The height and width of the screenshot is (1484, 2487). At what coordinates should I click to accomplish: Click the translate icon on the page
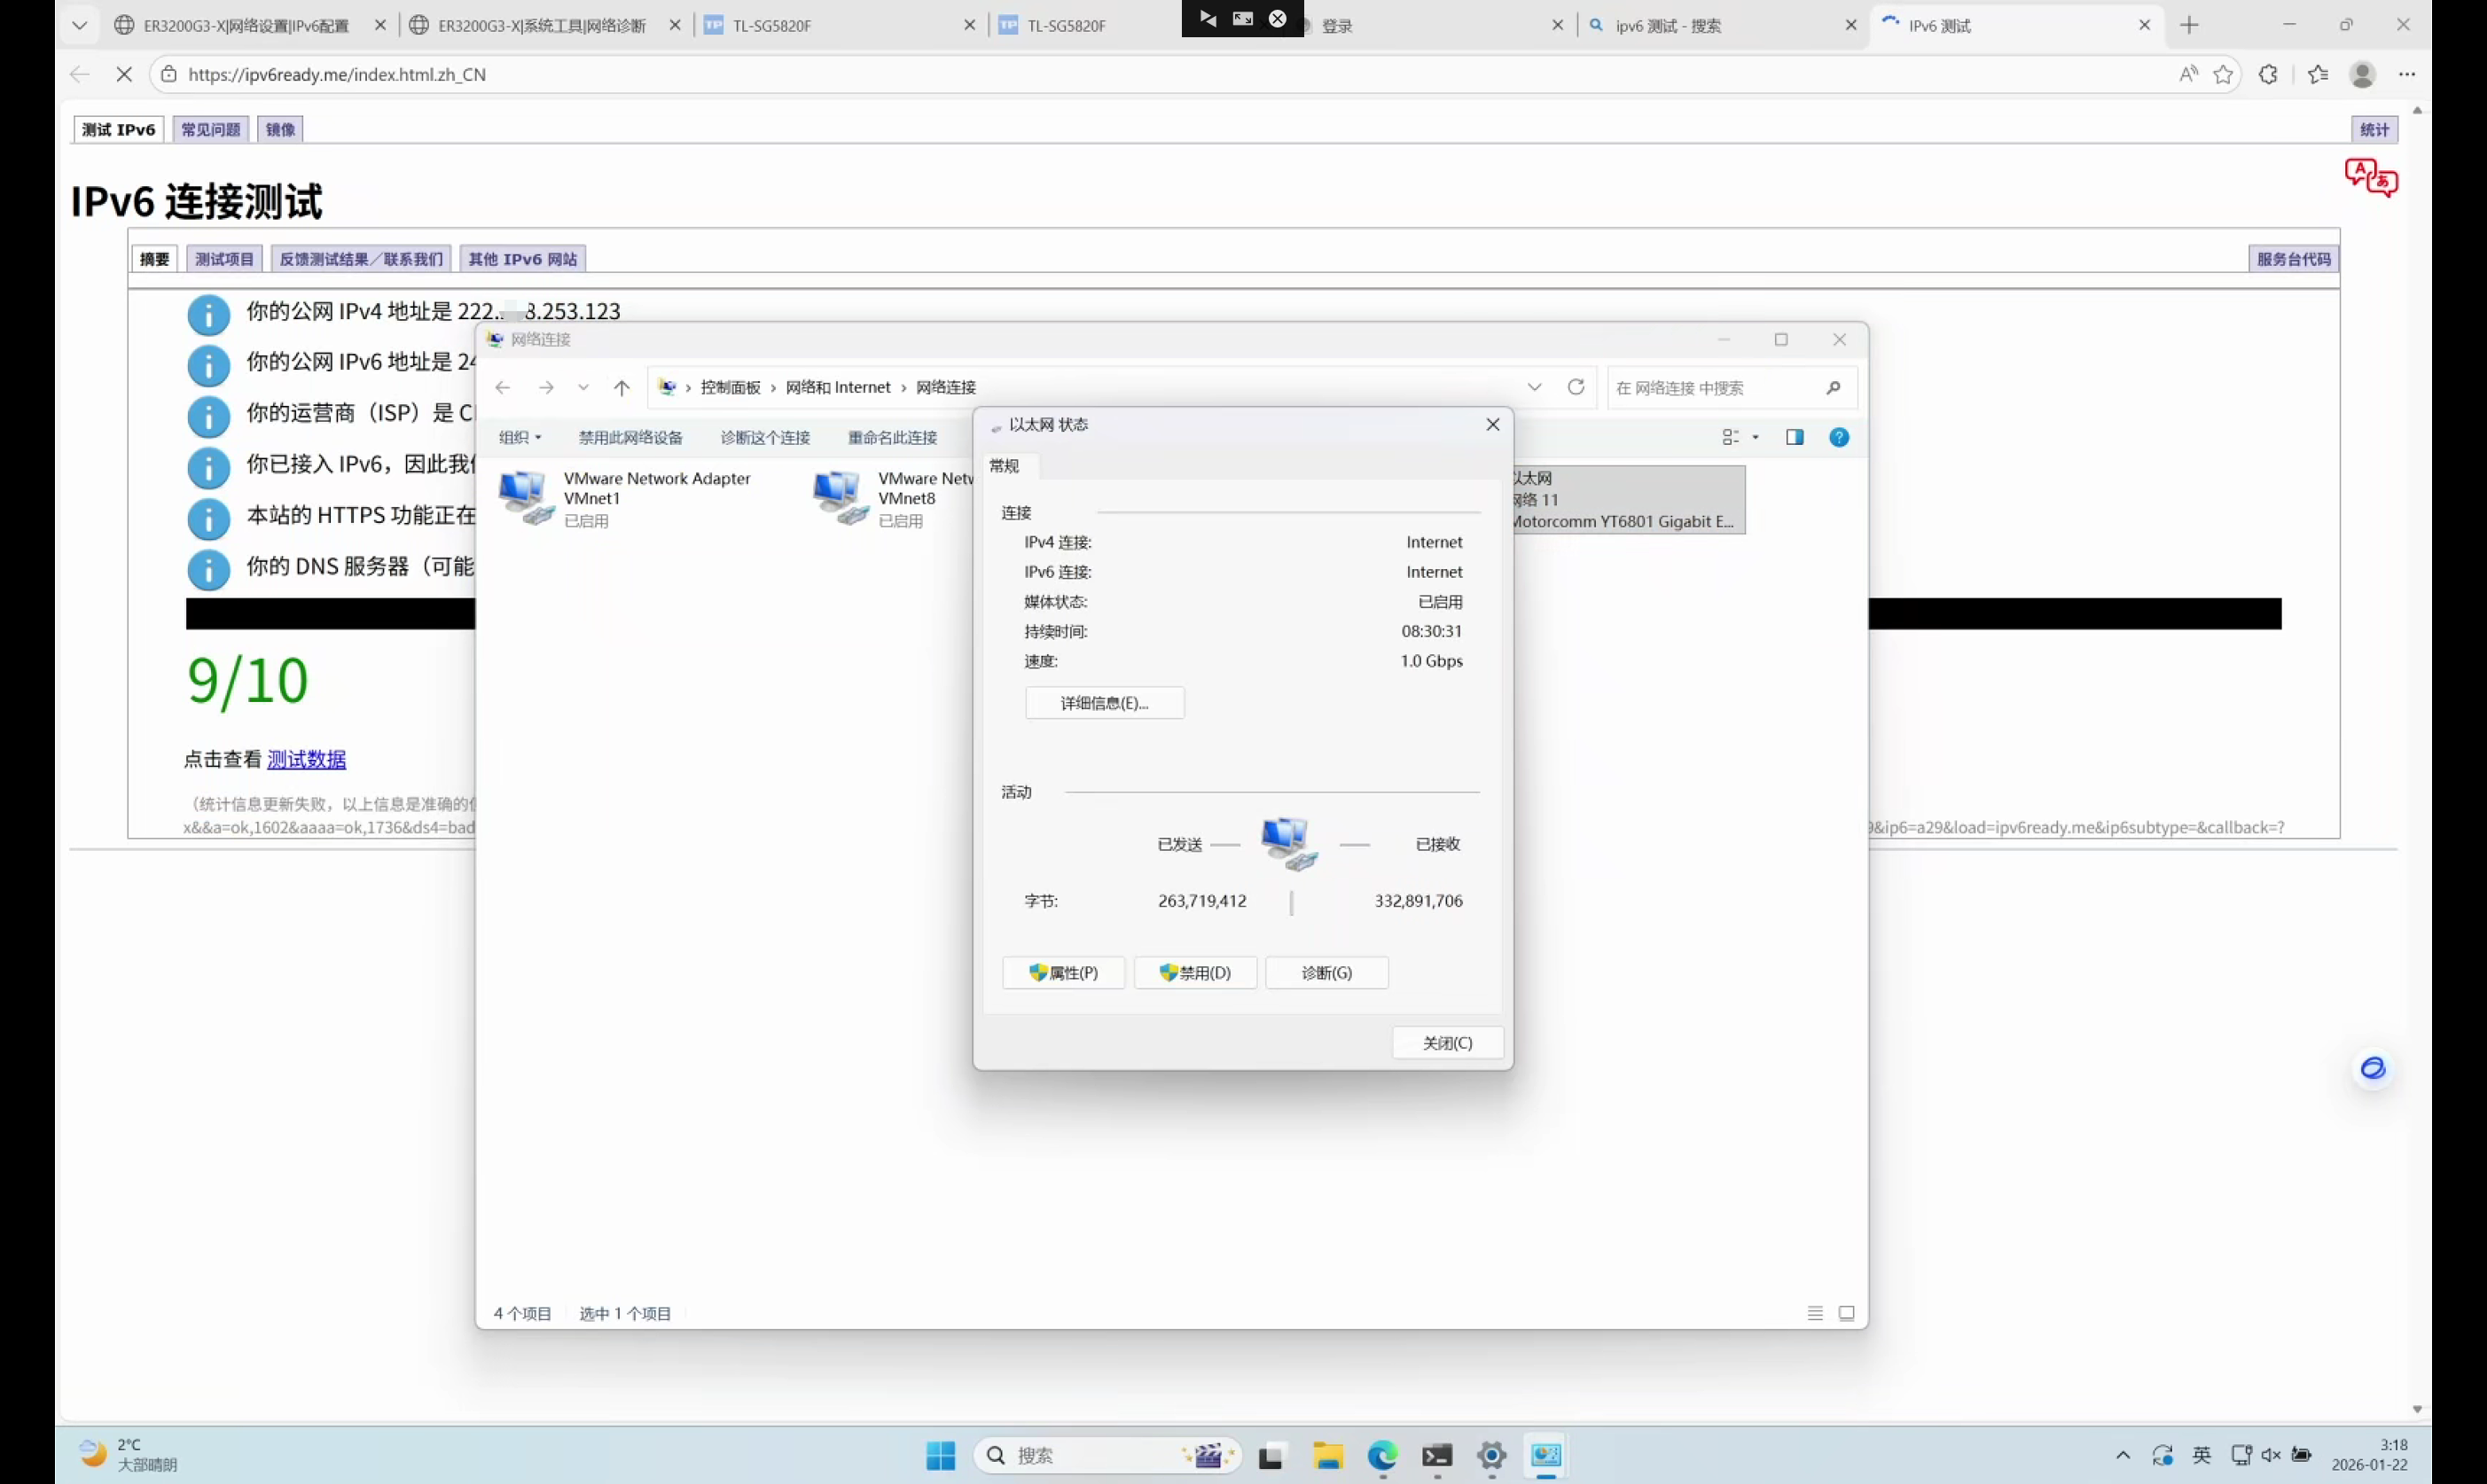(x=2370, y=178)
